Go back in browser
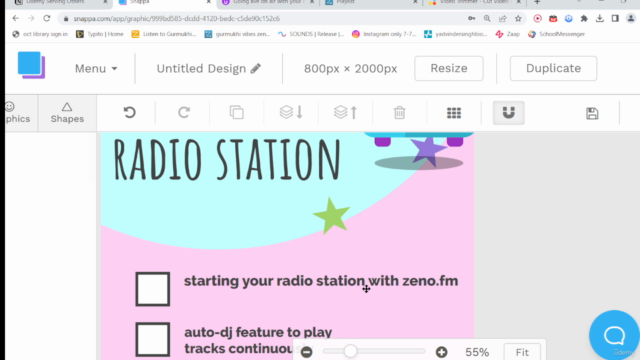 point(16,18)
